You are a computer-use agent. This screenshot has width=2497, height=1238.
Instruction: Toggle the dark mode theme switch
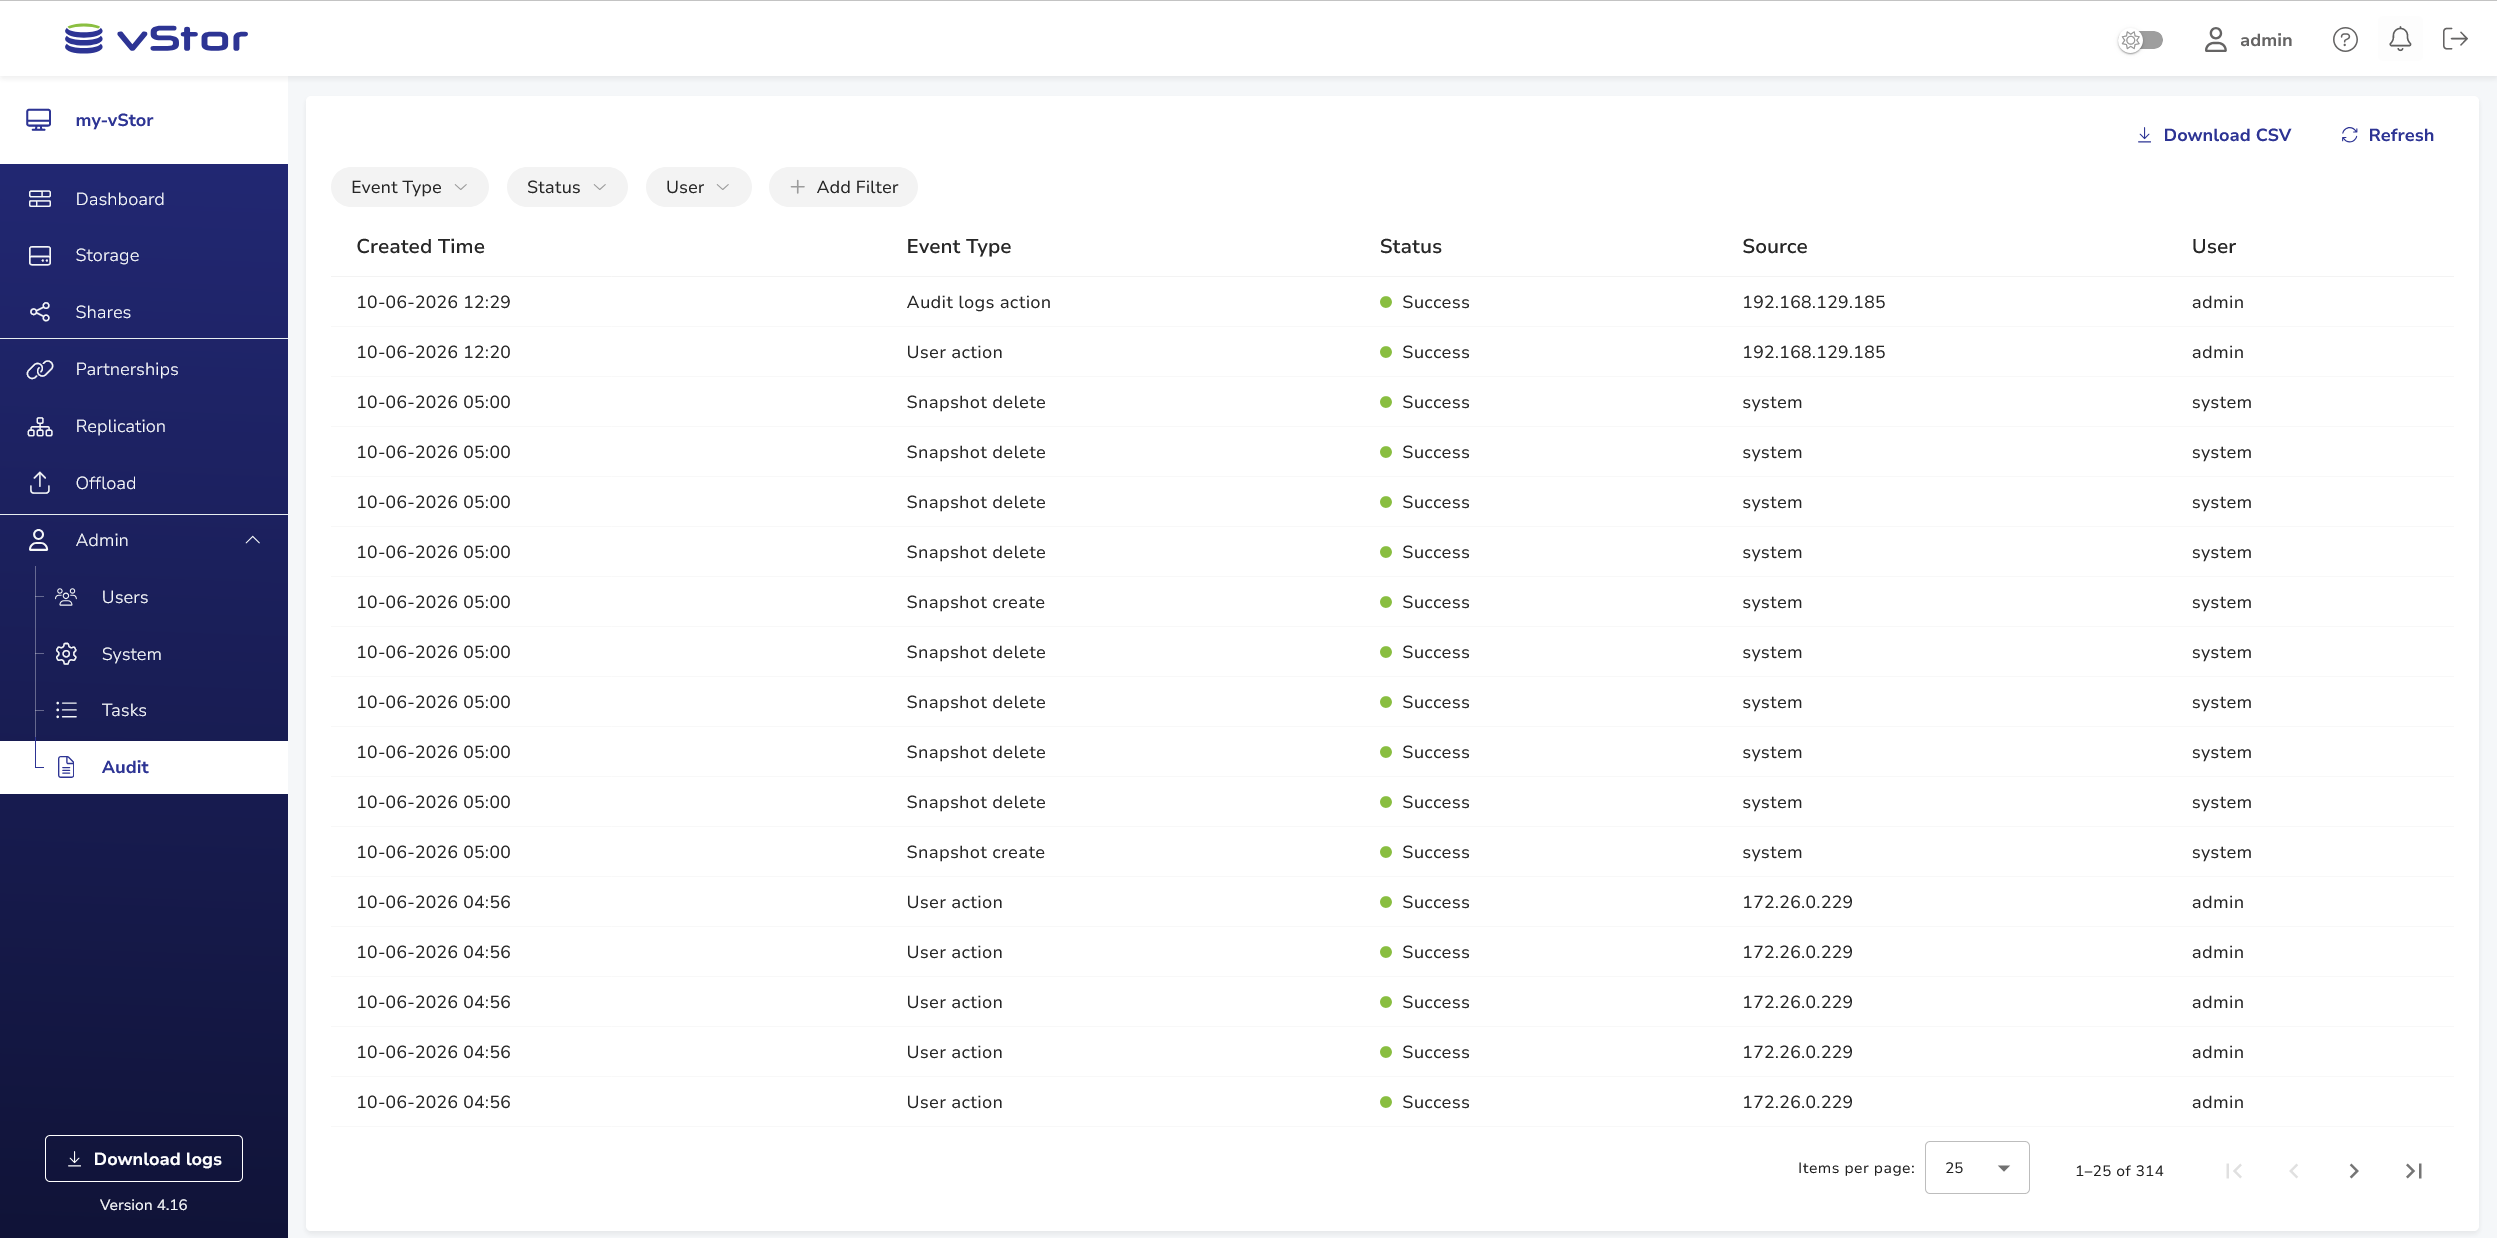(2140, 40)
